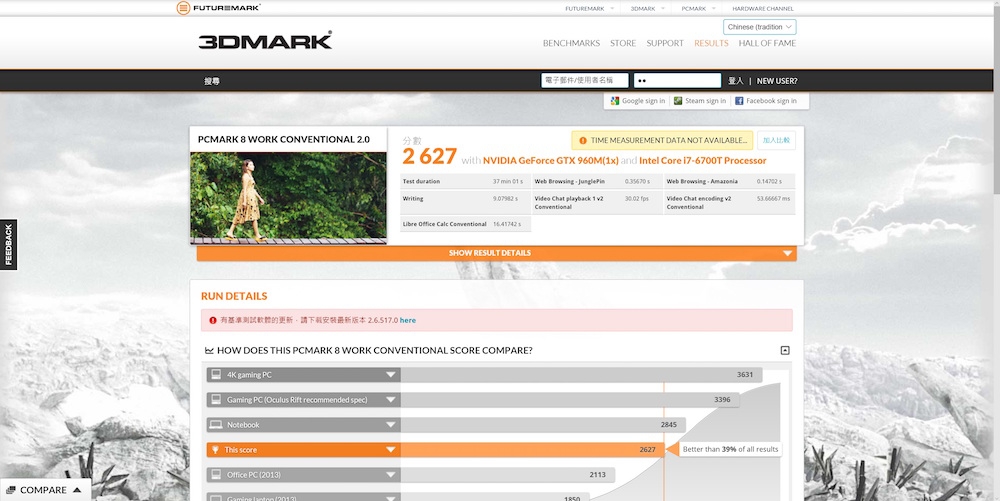Click the red alert icon in update notice
Screen dimensions: 1000x501
(212, 321)
